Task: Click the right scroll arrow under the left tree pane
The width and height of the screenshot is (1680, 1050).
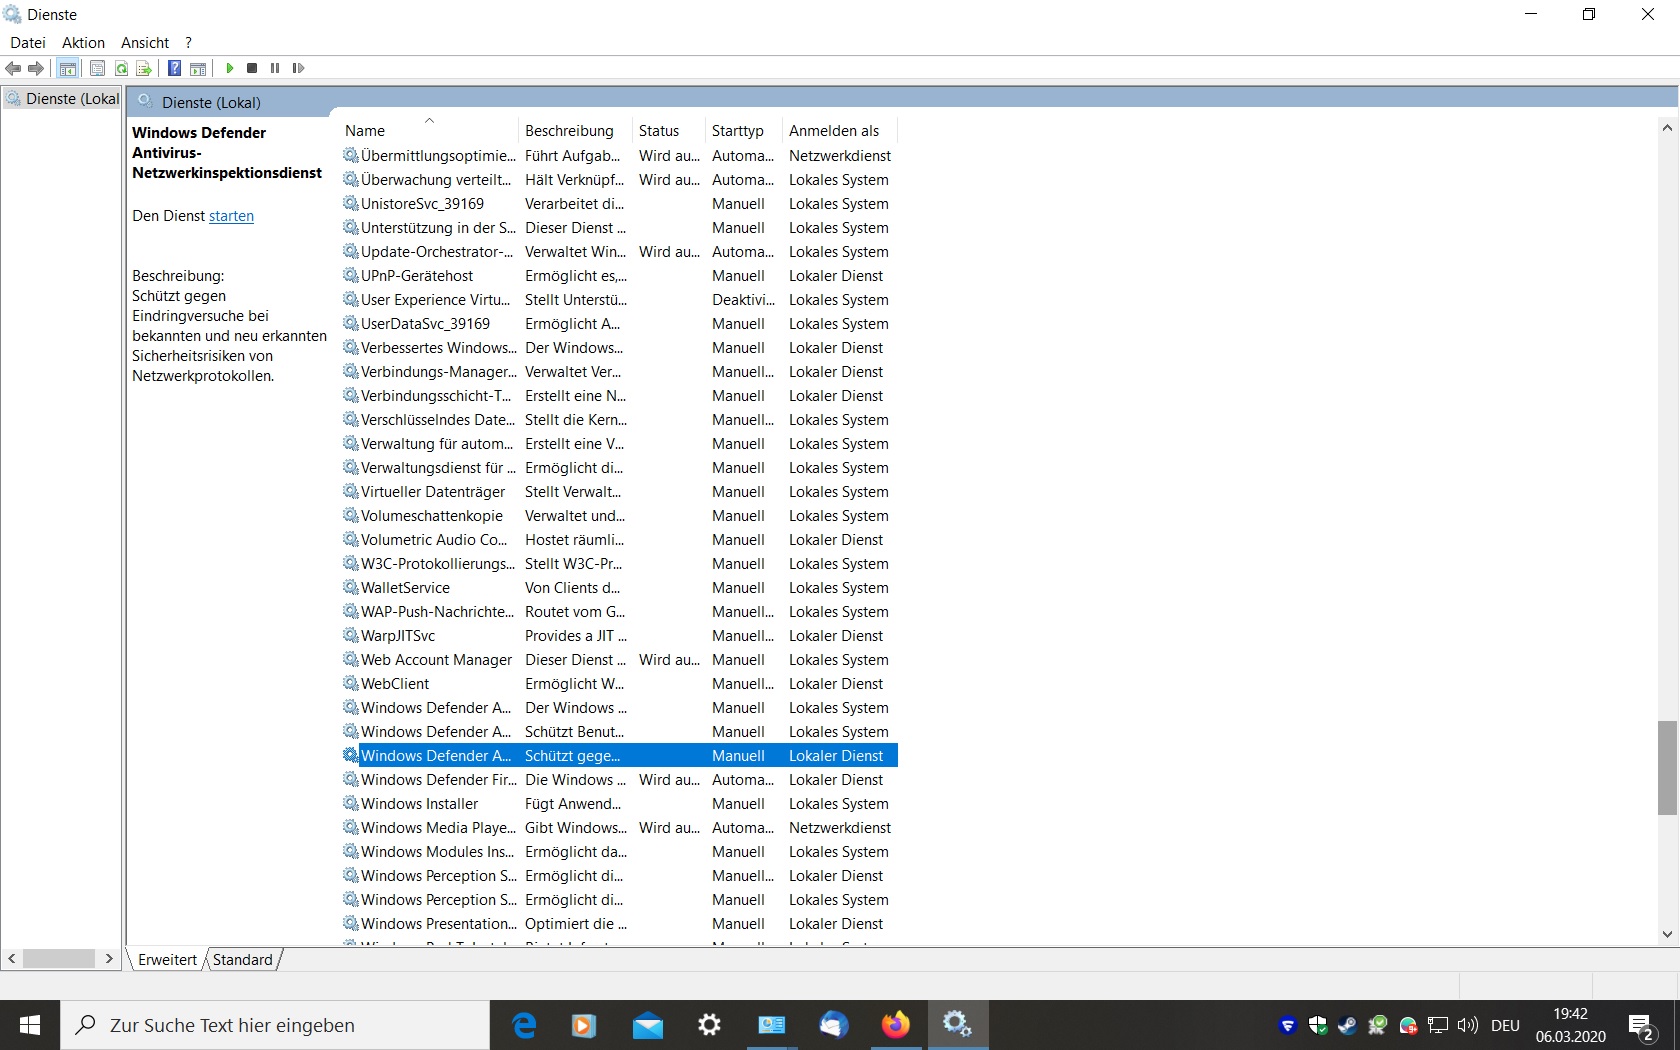Action: tap(109, 959)
